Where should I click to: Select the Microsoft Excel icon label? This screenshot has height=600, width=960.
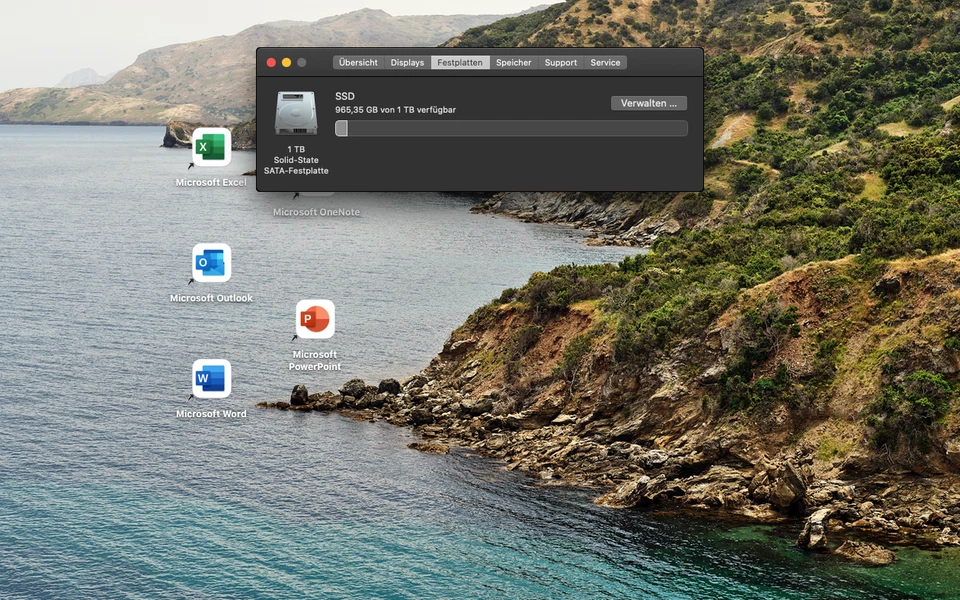(x=211, y=182)
